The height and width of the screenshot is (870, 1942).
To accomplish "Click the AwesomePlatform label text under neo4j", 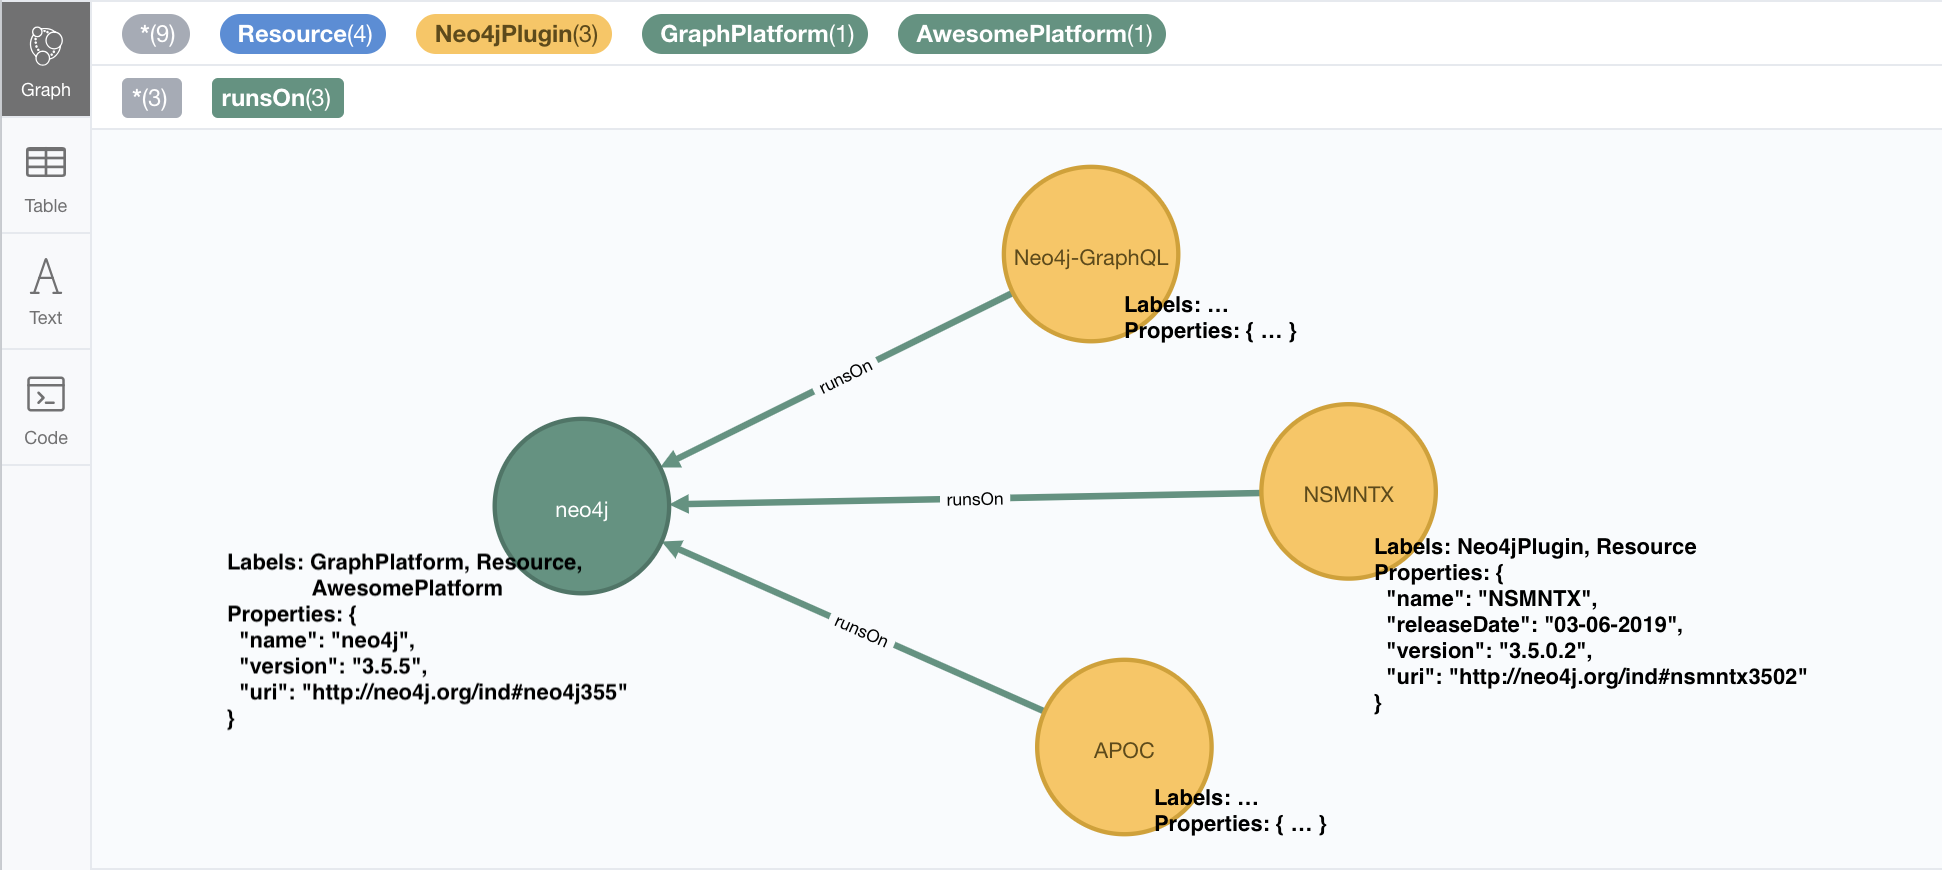I will pos(407,588).
